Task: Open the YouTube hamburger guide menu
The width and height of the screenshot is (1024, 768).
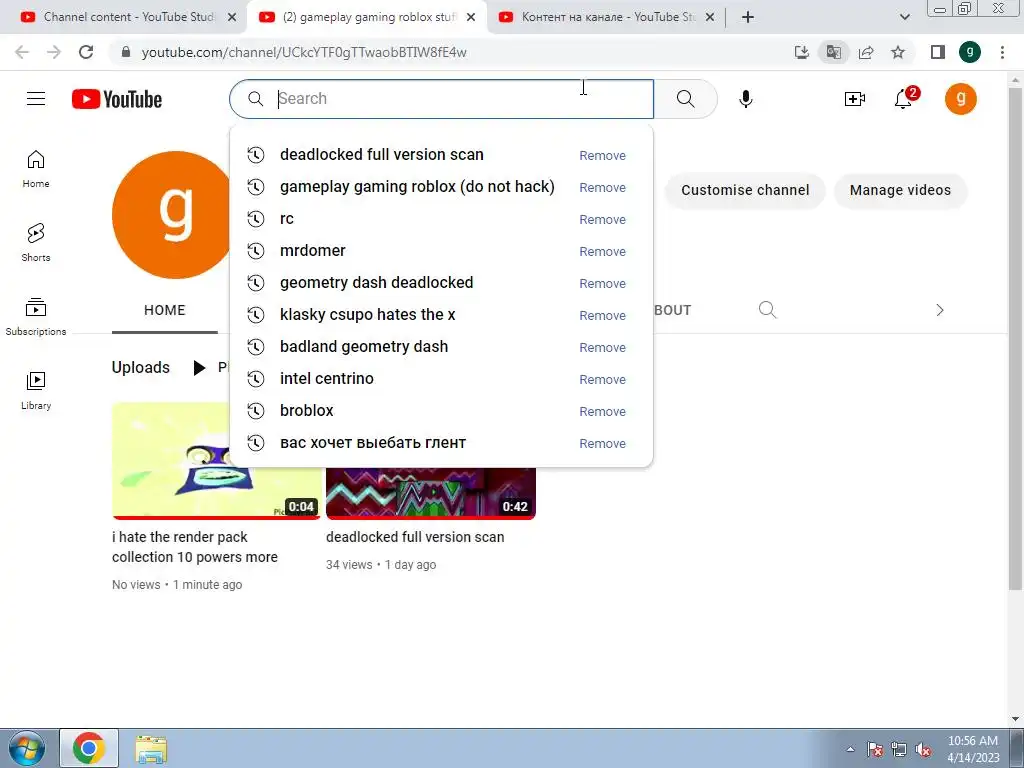Action: [36, 99]
